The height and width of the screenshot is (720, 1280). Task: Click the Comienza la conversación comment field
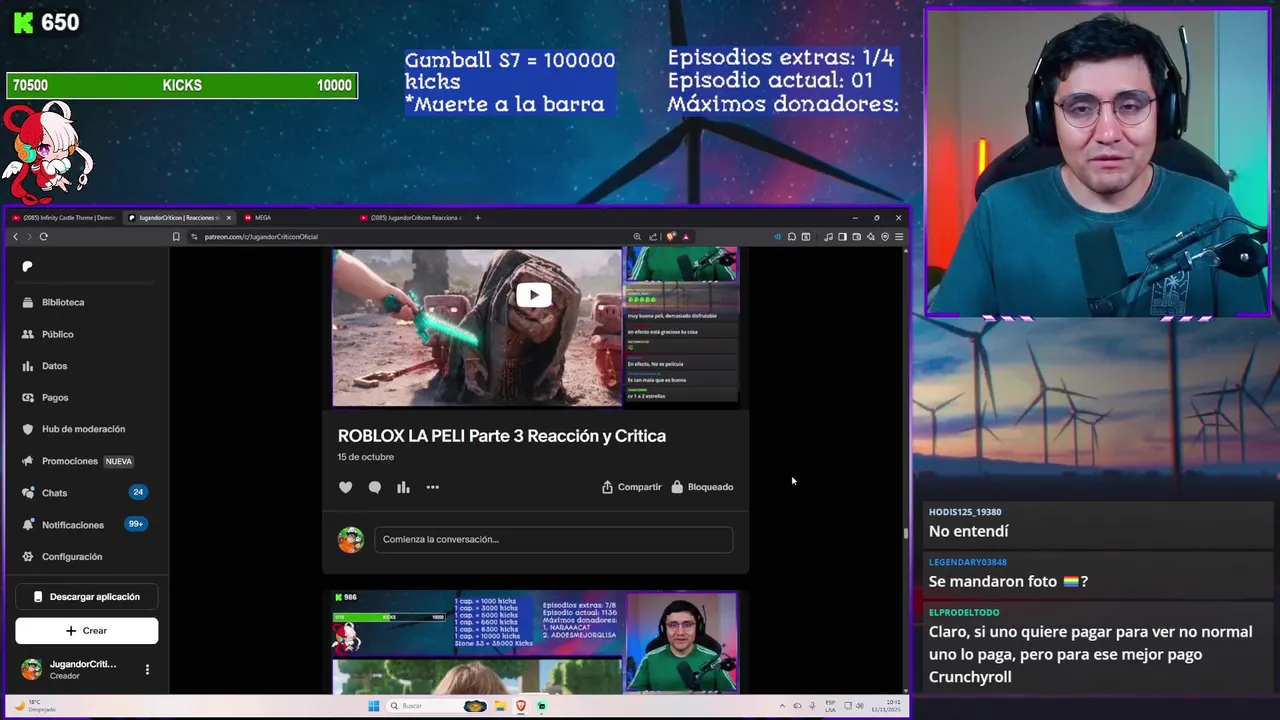553,539
